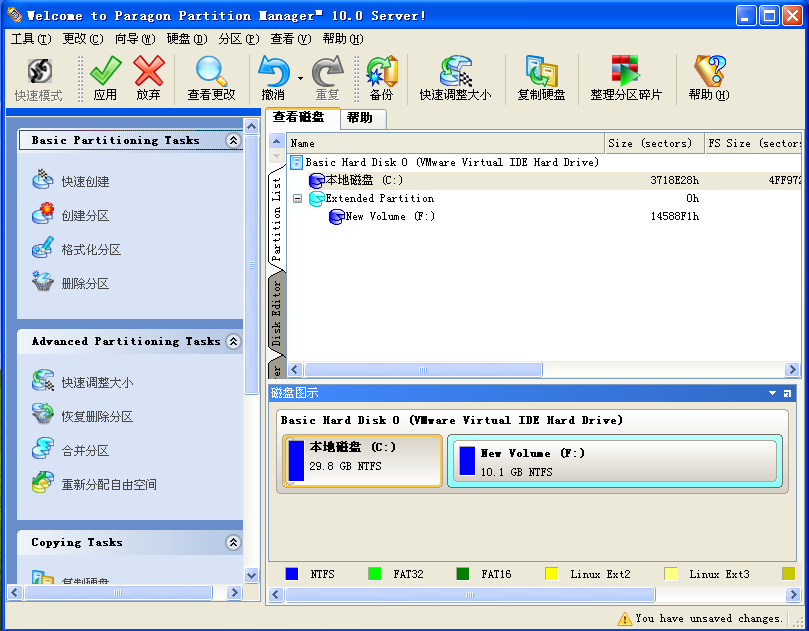Image resolution: width=809 pixels, height=631 pixels.
Task: Maximize the 磁盘图示 panel
Action: coord(787,393)
